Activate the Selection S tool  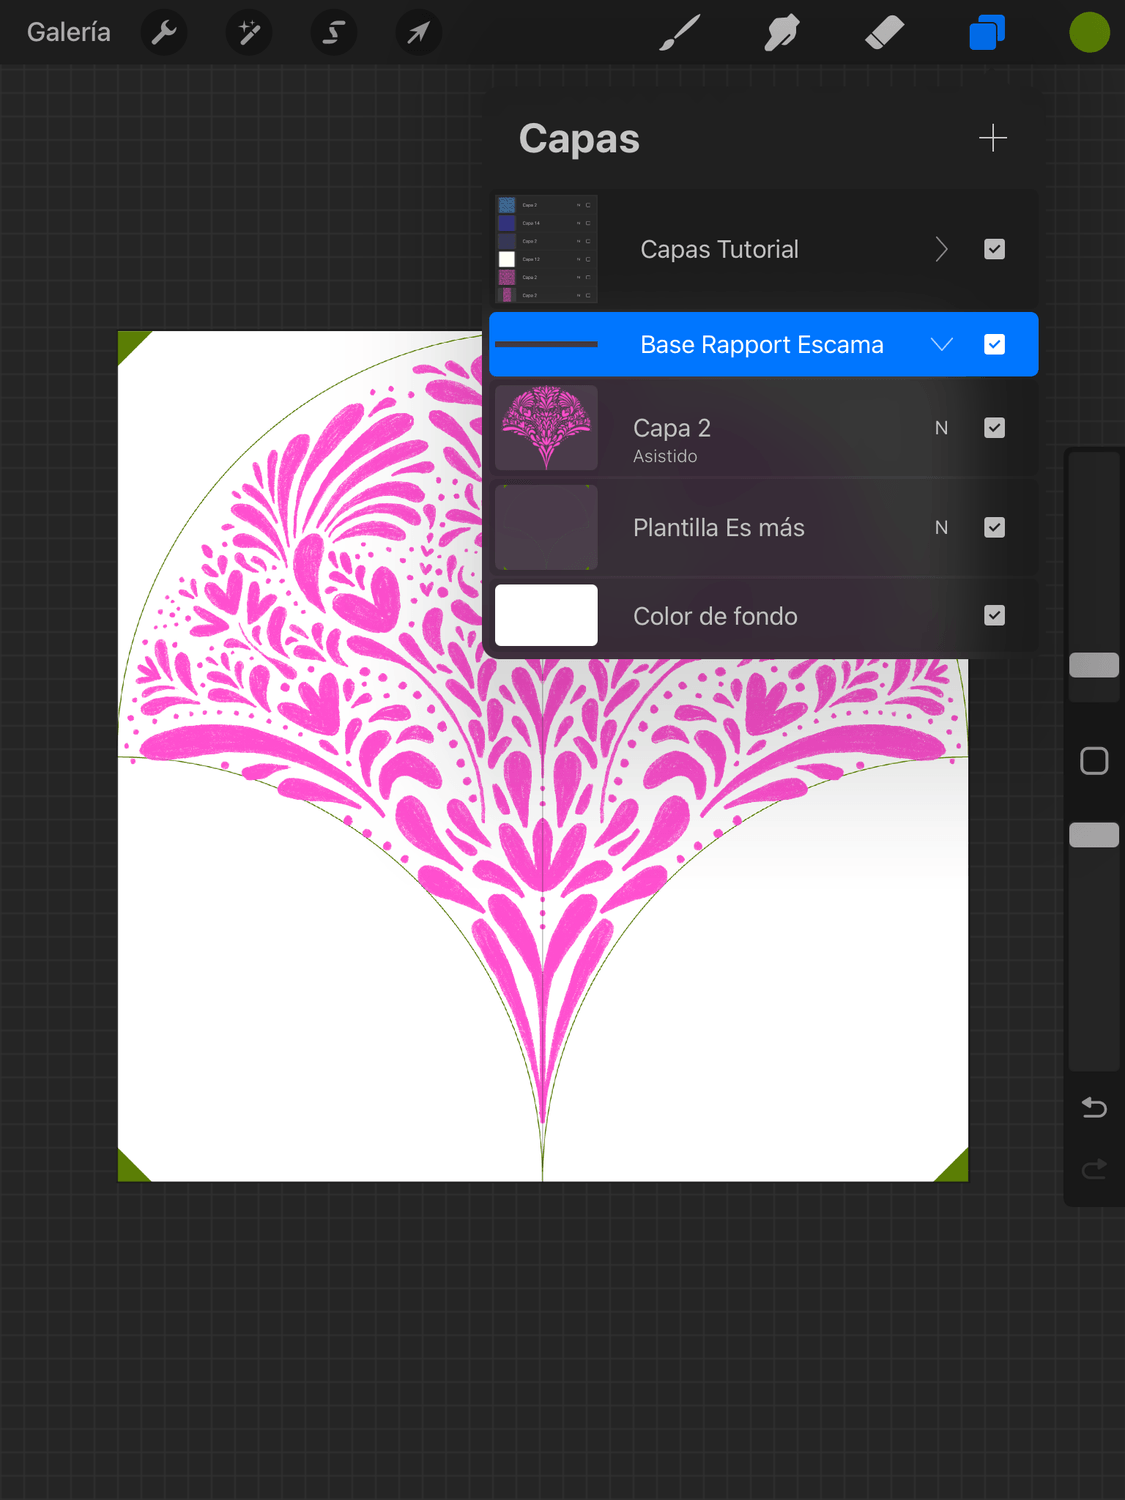click(334, 33)
